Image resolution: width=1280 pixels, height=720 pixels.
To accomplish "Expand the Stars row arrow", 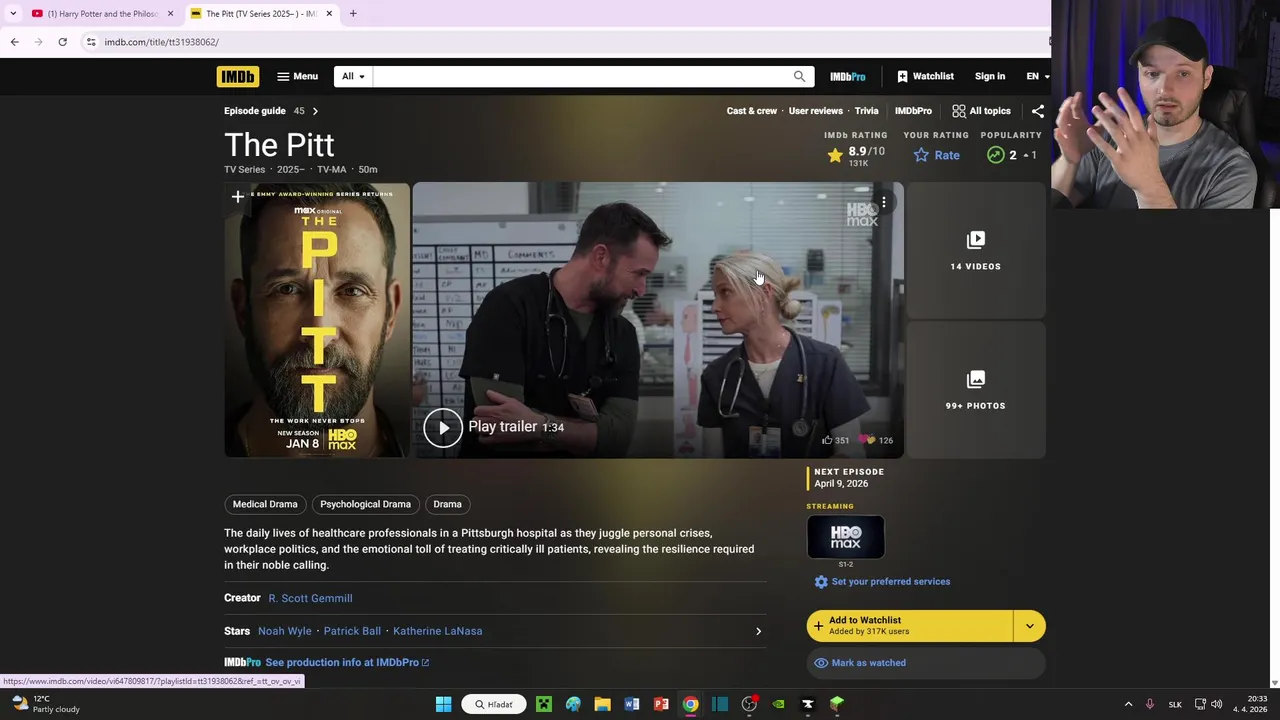I will pyautogui.click(x=758, y=631).
